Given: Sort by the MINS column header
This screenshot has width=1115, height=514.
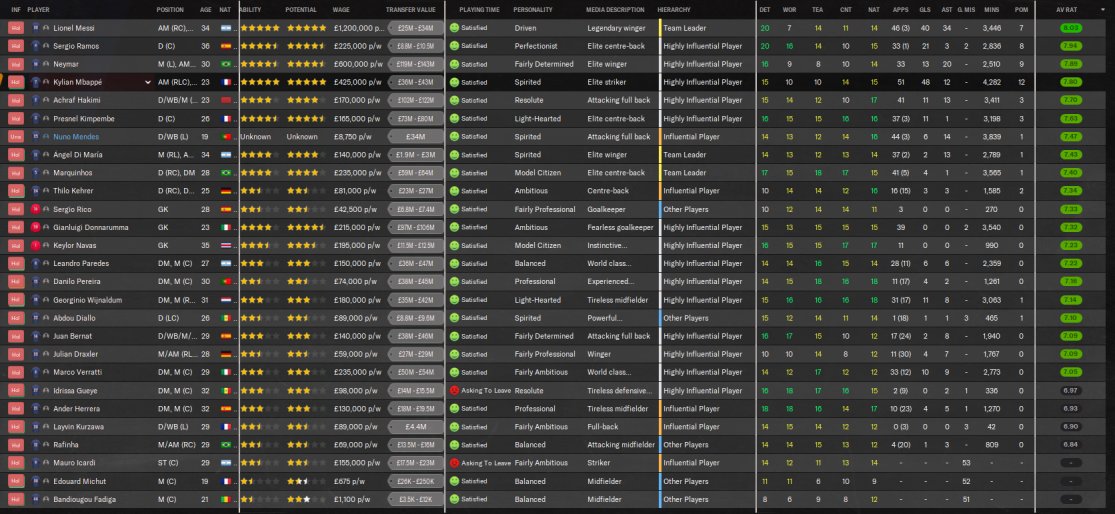Looking at the screenshot, I should [991, 10].
